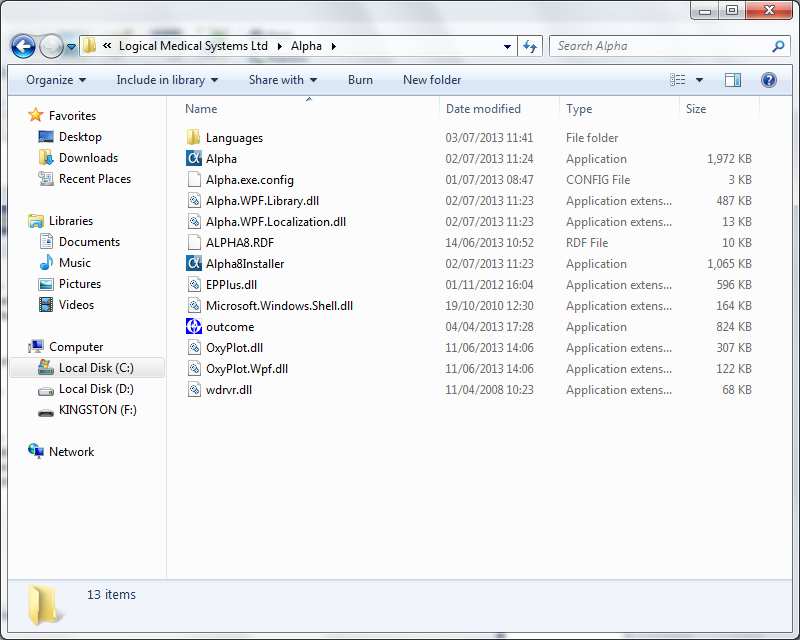Screen dimensions: 800x640
Task: Expand arrow after Logical Medical Systems Ltd
Action: (x=280, y=46)
